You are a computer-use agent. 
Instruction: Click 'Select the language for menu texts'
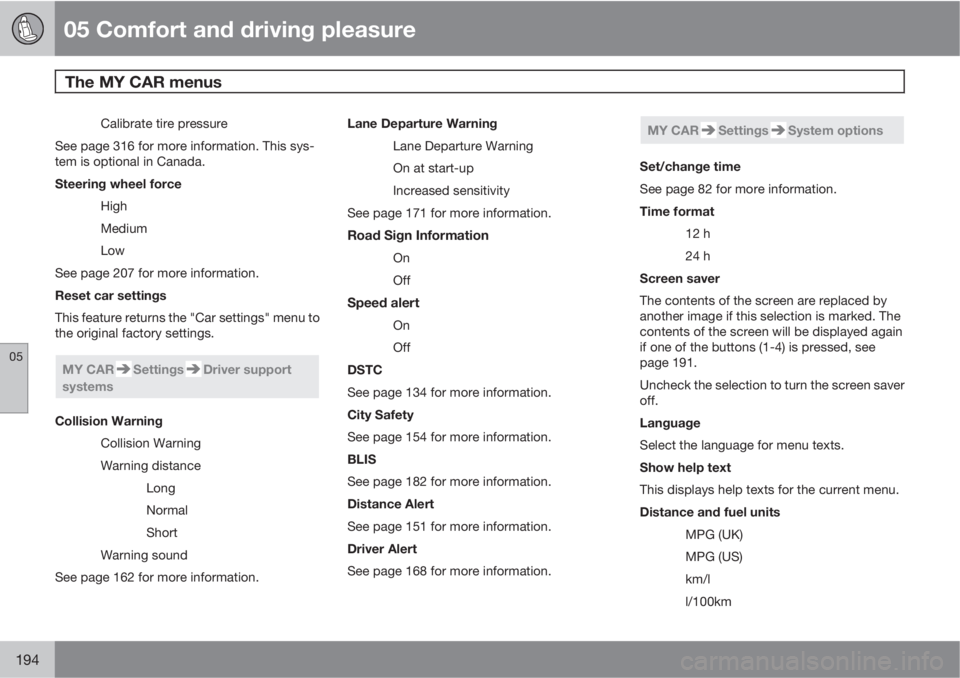point(741,445)
